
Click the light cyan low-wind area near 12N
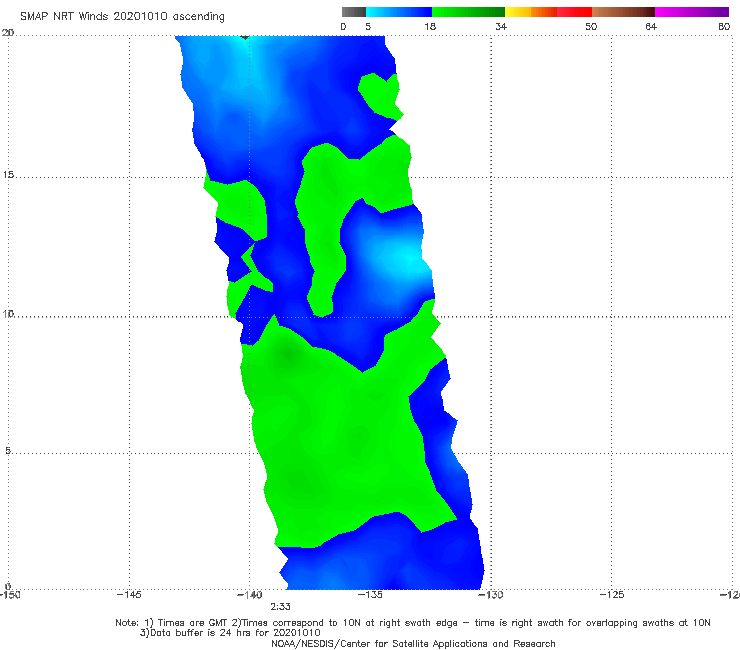coord(407,259)
